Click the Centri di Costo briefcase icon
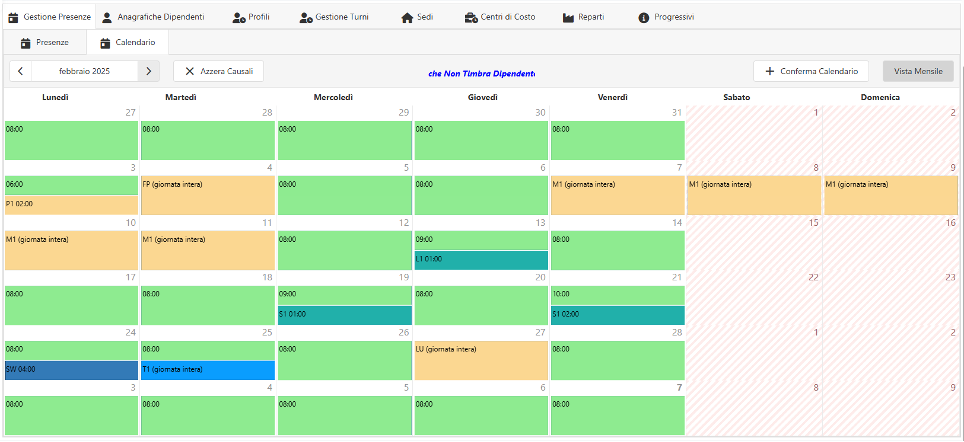Viewport: 964px width, 442px height. pyautogui.click(x=471, y=17)
